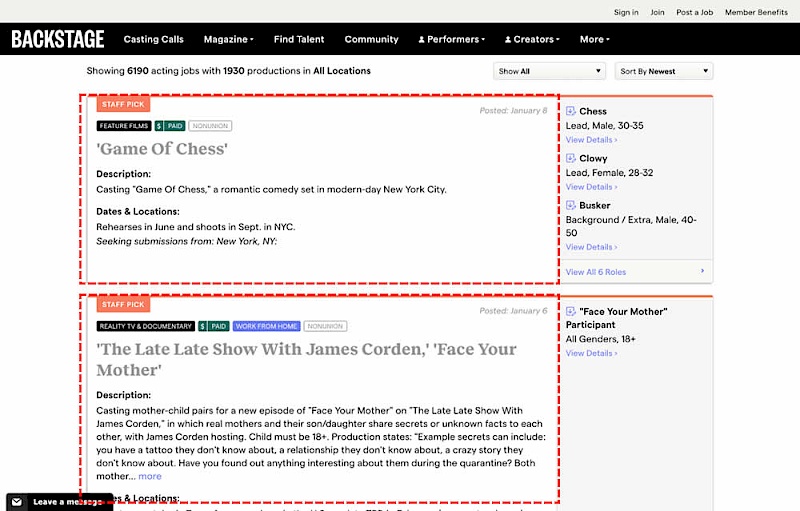Expand description with the "more" link

(149, 476)
